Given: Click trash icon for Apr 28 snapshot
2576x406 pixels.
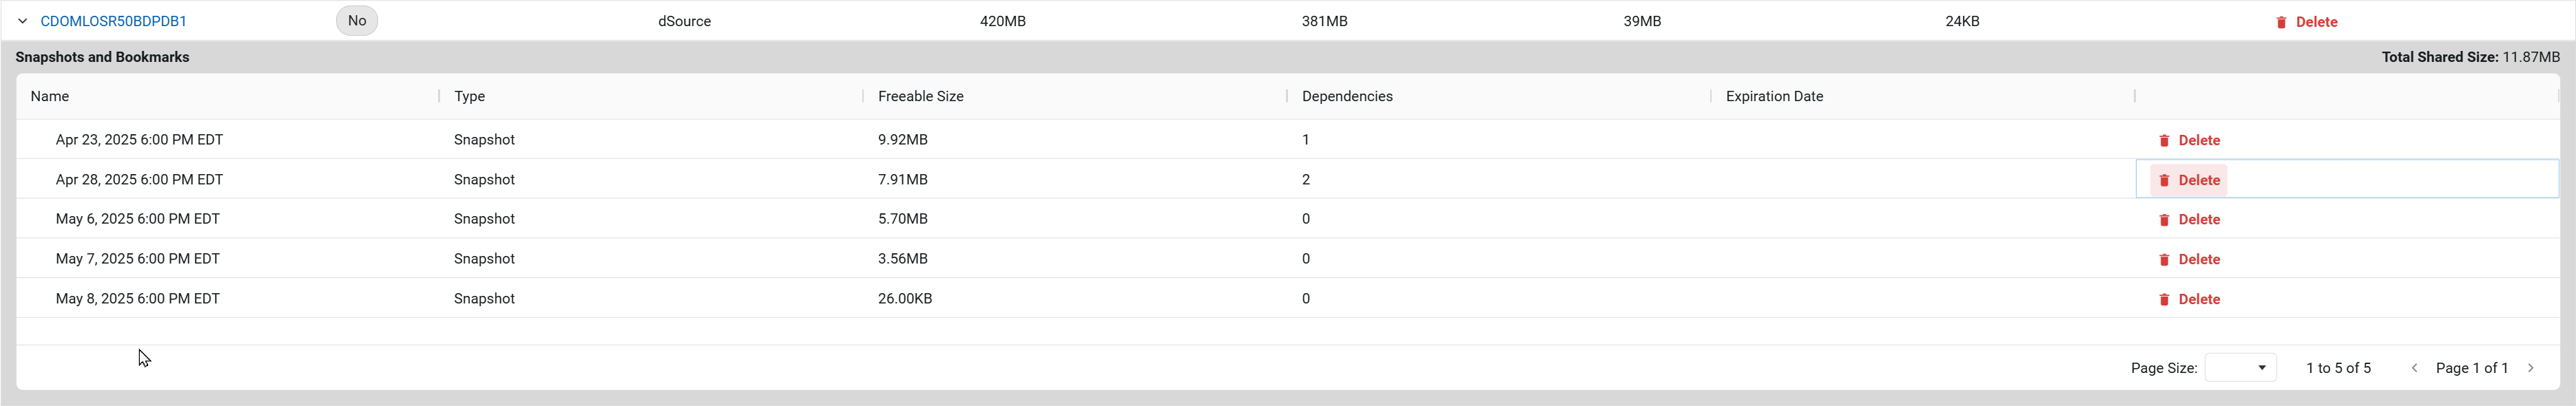Looking at the screenshot, I should [x=2164, y=181].
